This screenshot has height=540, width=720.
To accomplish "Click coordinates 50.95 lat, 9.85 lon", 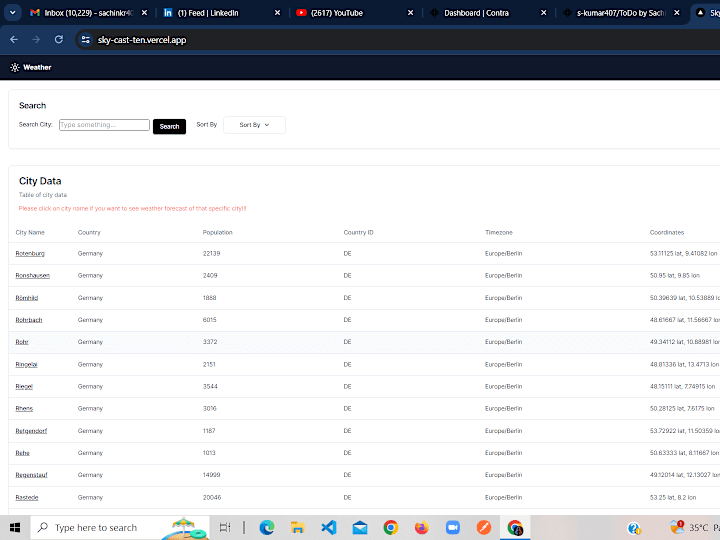I will [675, 276].
